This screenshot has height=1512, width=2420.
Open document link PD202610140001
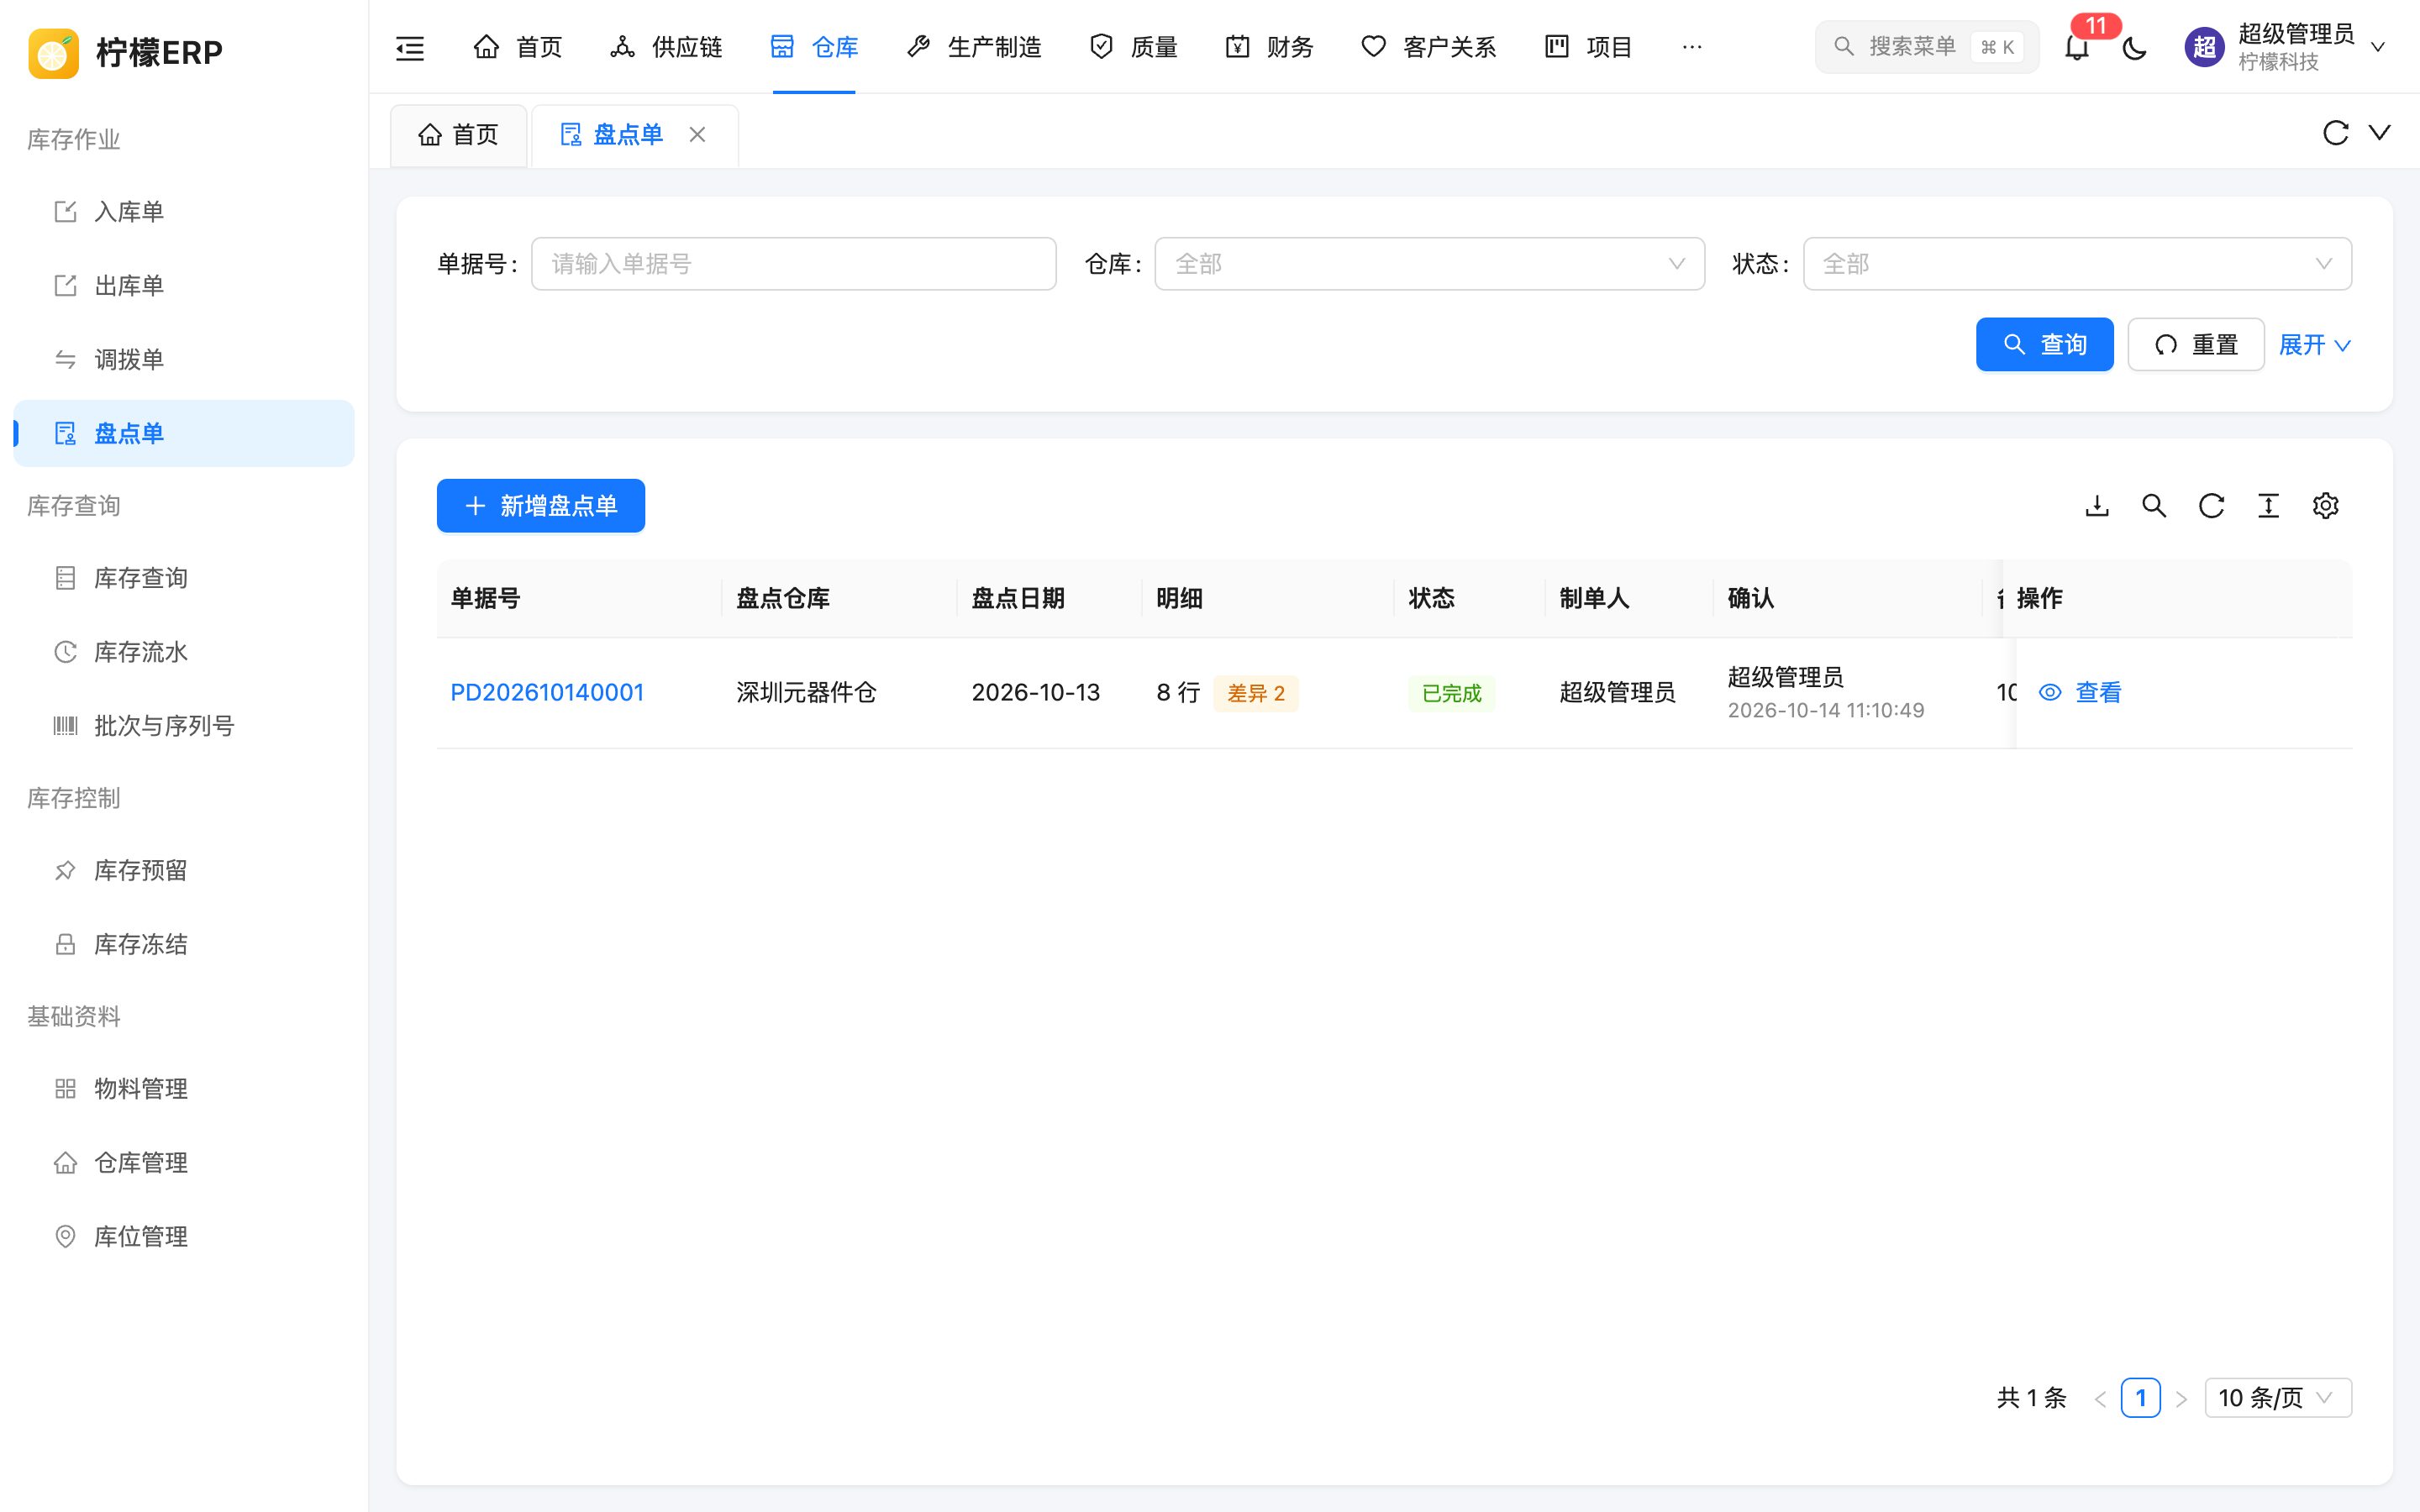click(547, 693)
